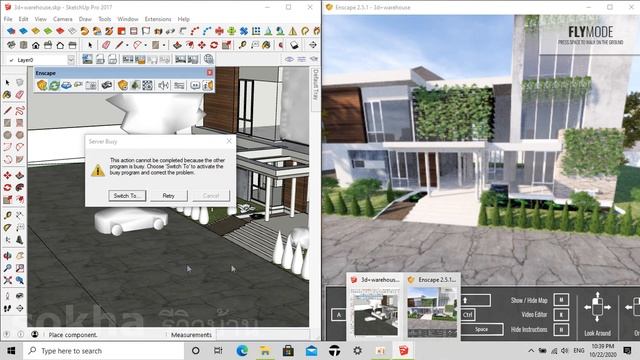Expand the Default Tray side tab
The image size is (640, 360).
(x=315, y=84)
